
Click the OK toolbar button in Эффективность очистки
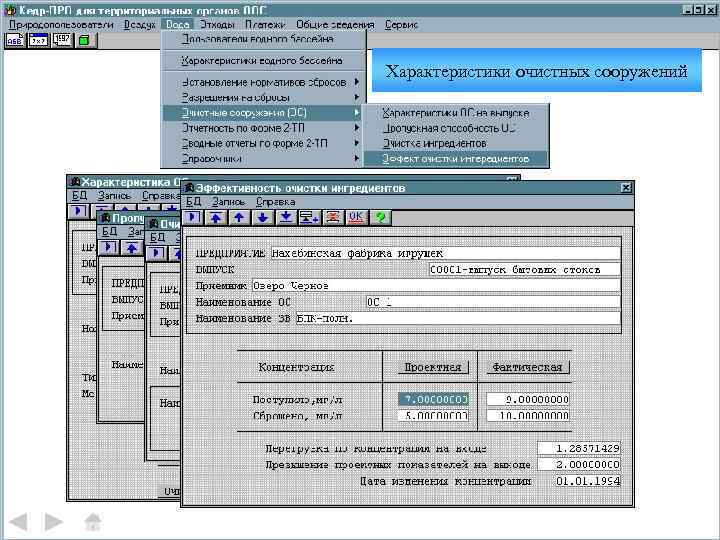pyautogui.click(x=356, y=217)
